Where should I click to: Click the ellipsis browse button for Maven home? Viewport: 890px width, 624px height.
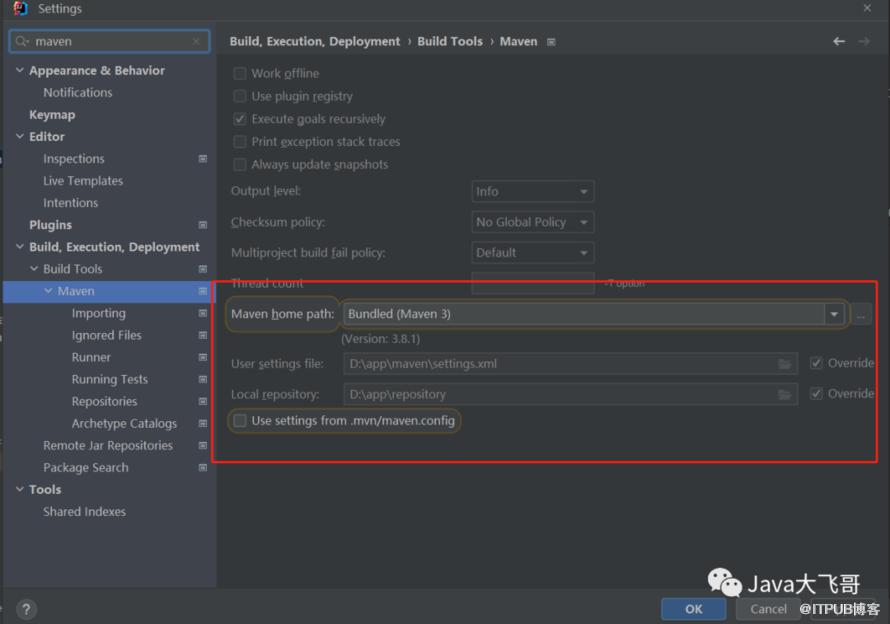(x=861, y=315)
